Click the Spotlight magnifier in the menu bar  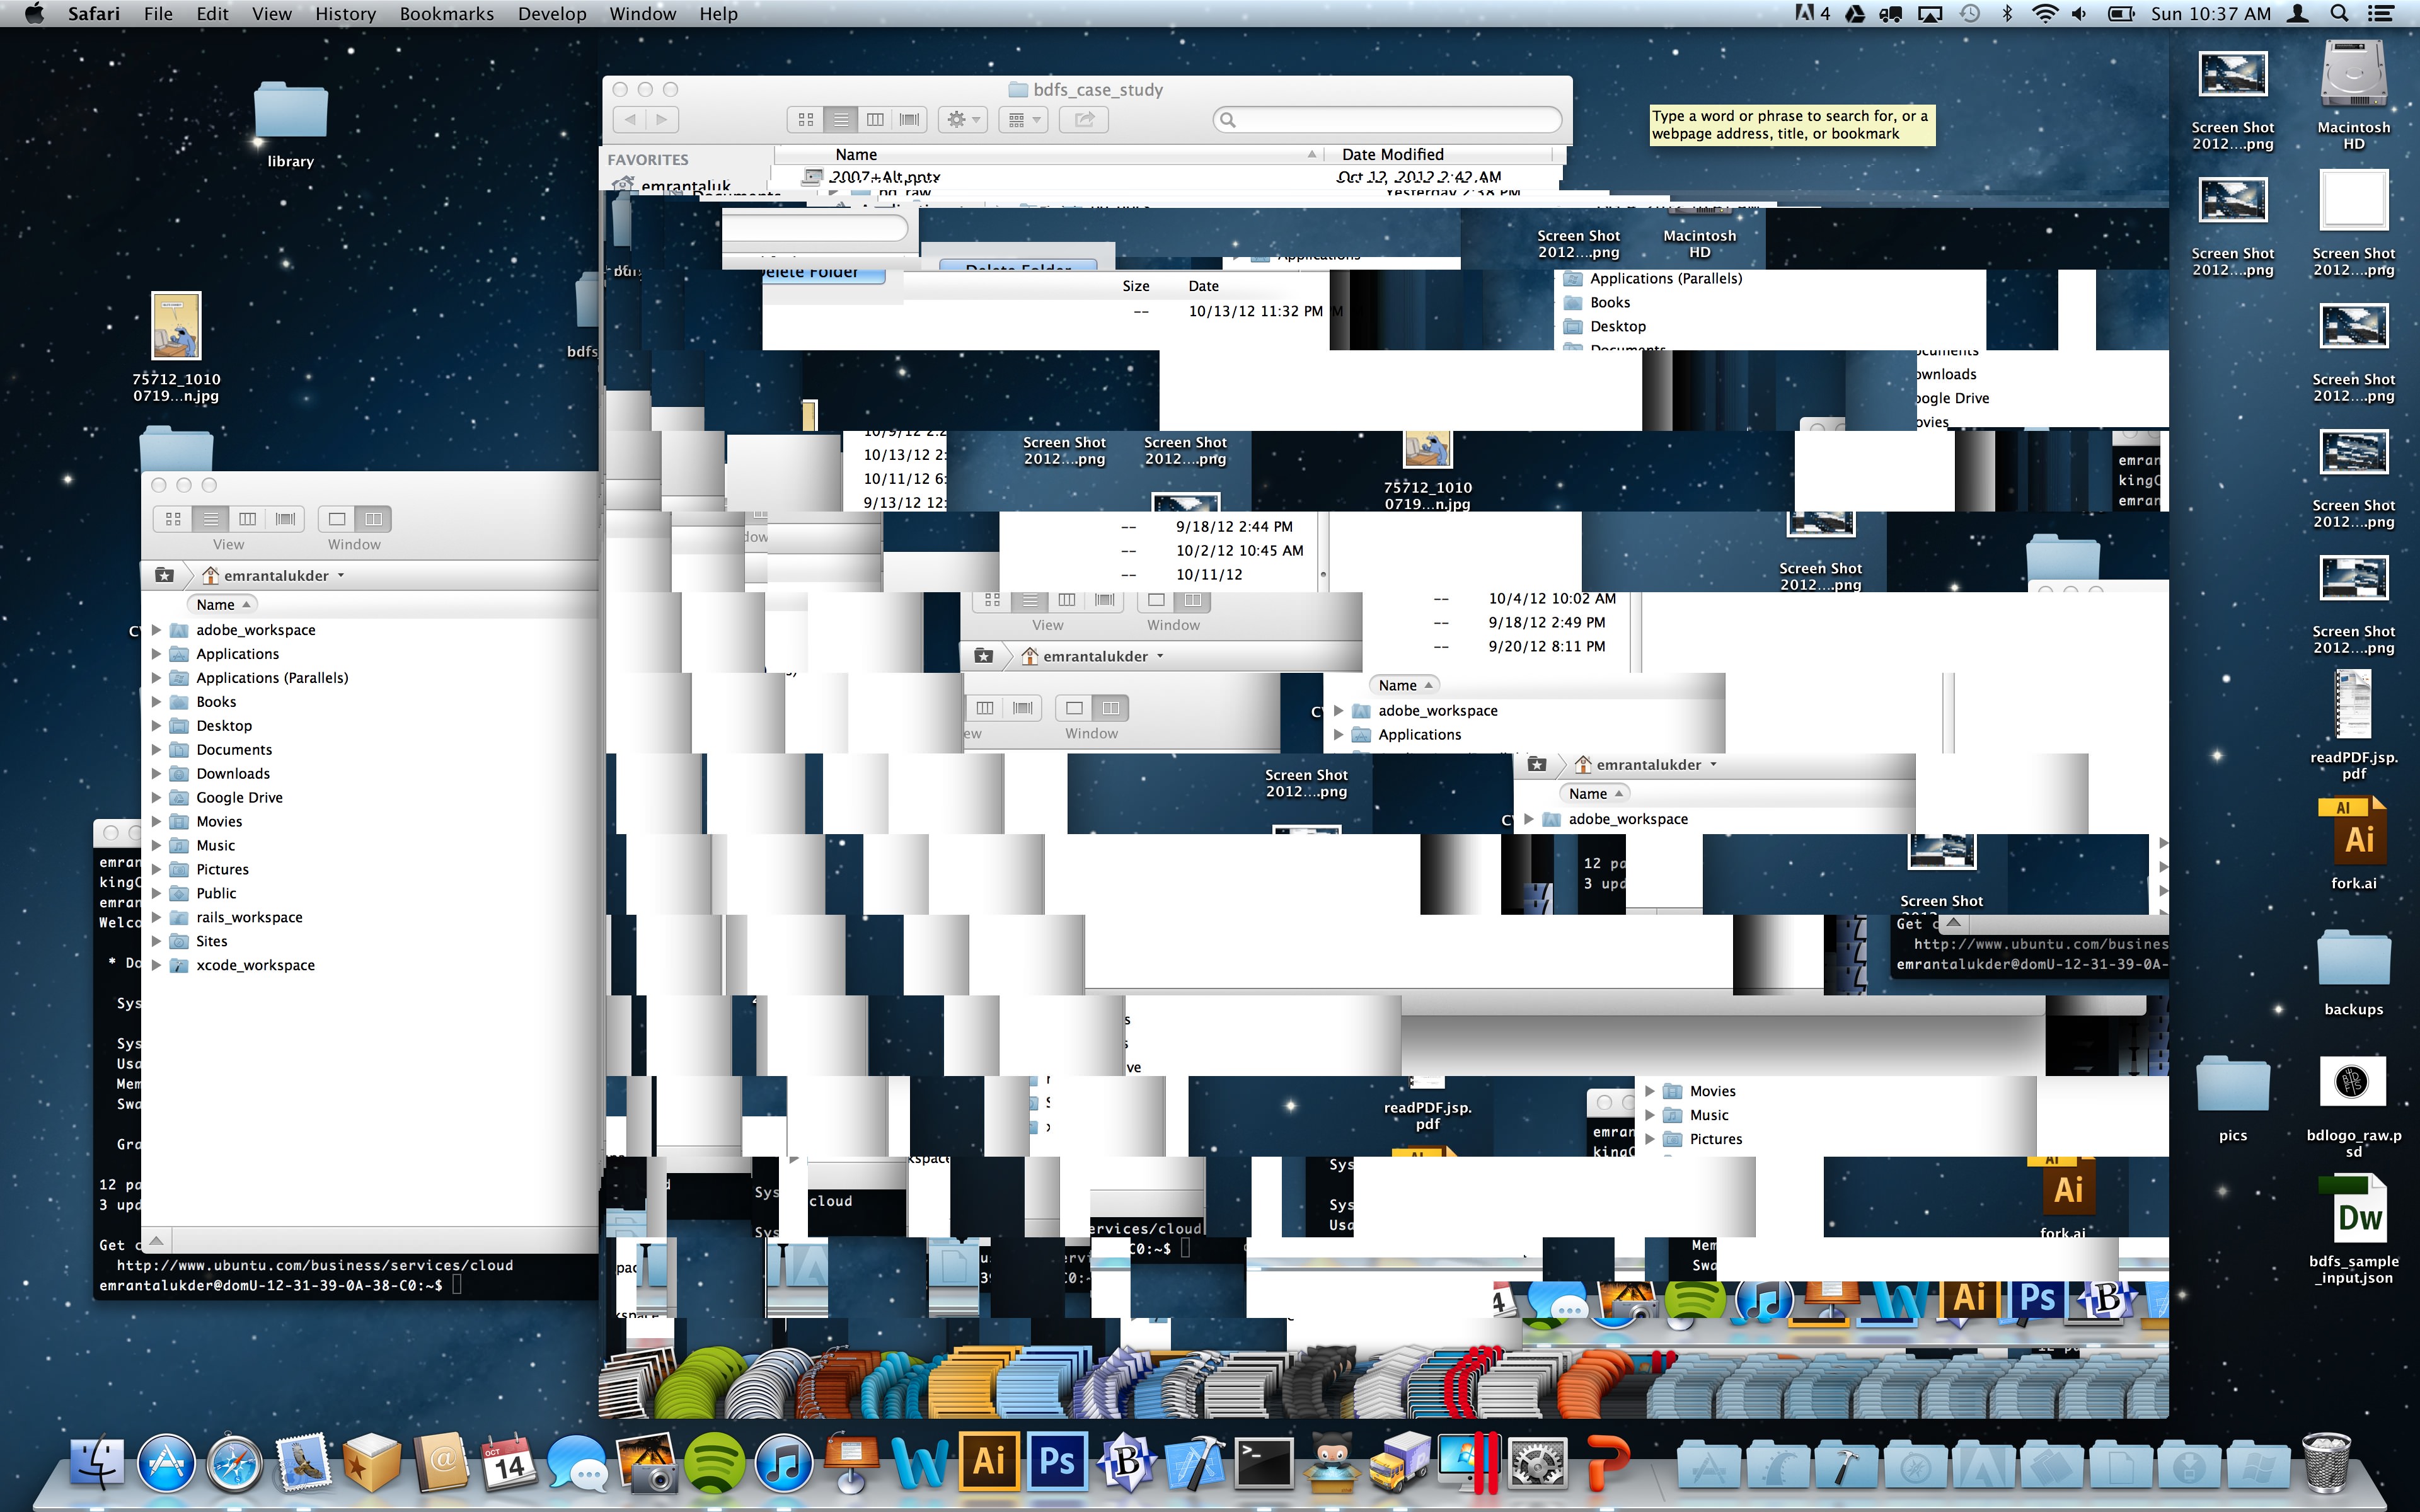coord(2339,14)
